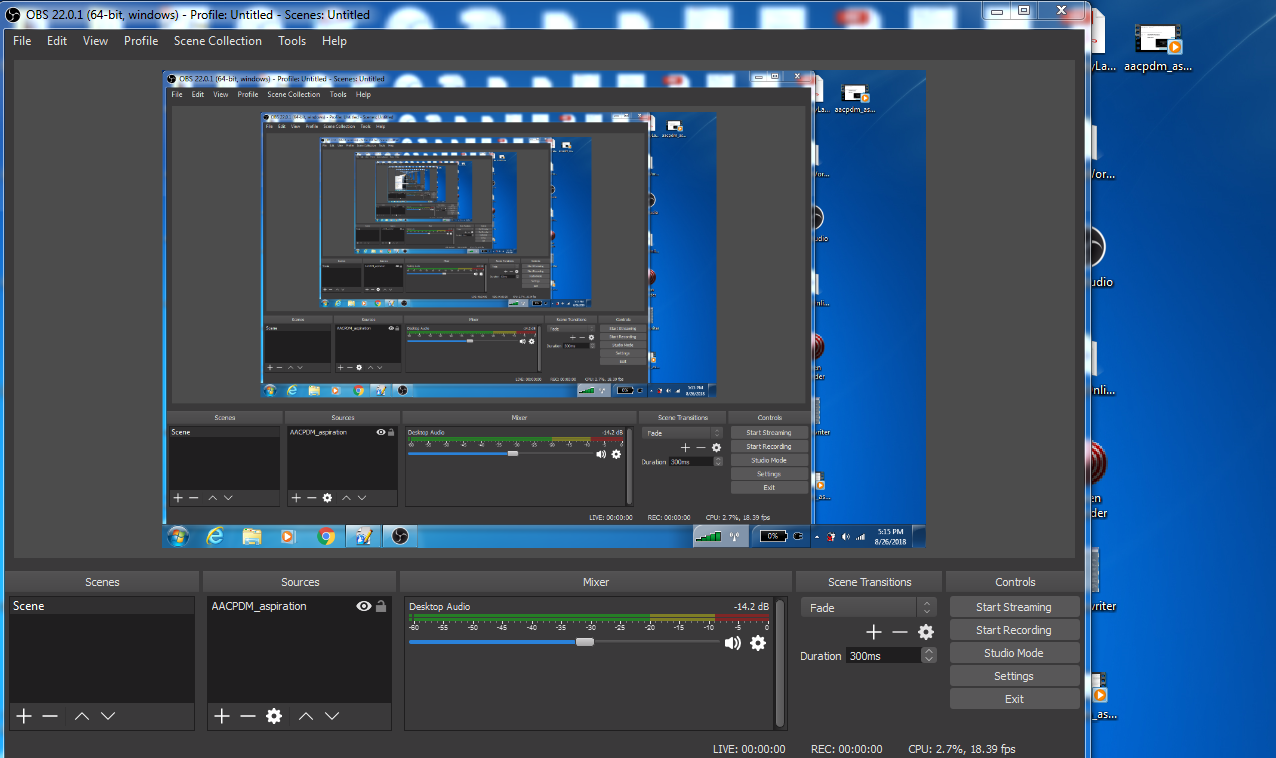
Task: Enable Studio Mode
Action: coord(1014,653)
